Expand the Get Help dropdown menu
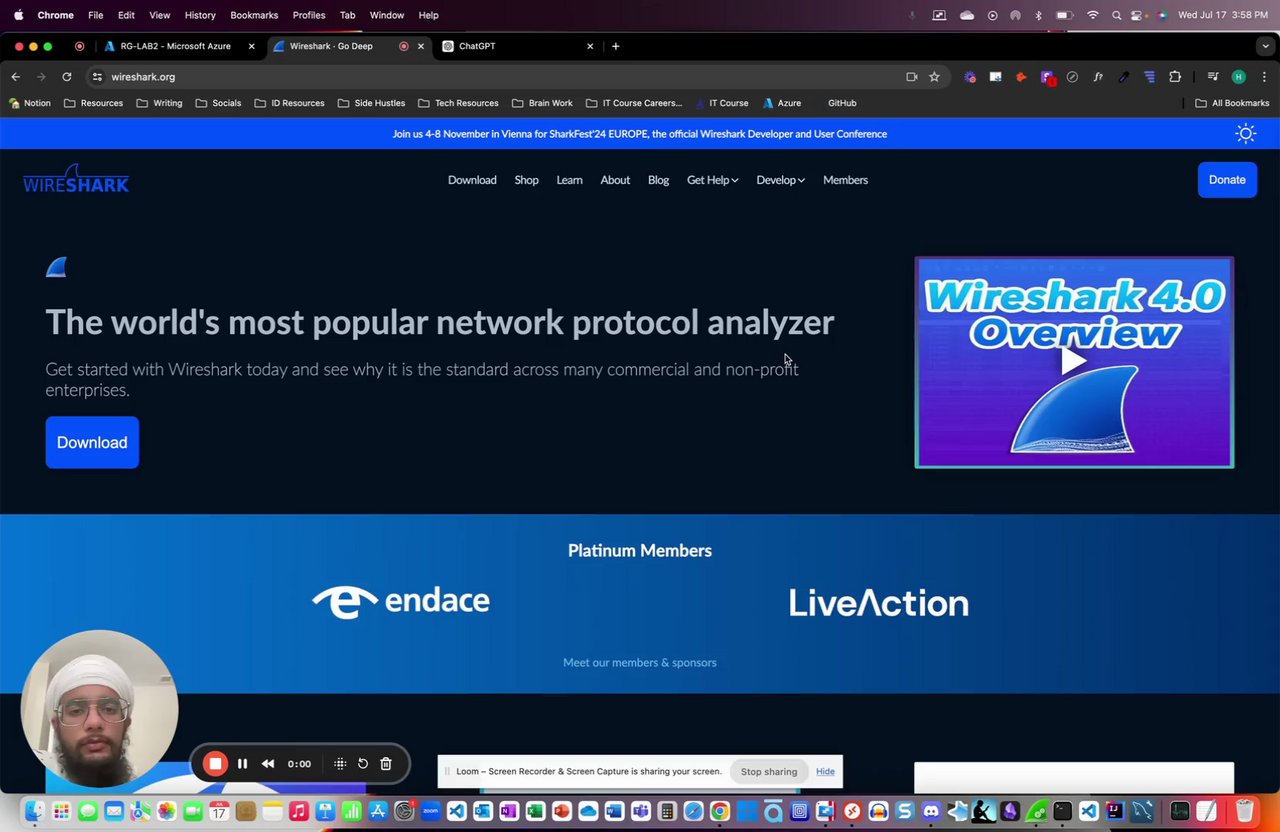1280x832 pixels. (x=712, y=180)
